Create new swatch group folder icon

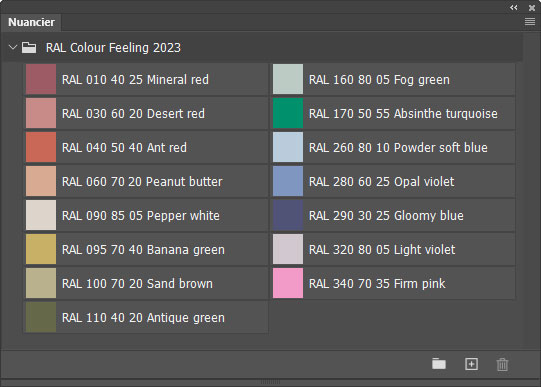coord(439,364)
